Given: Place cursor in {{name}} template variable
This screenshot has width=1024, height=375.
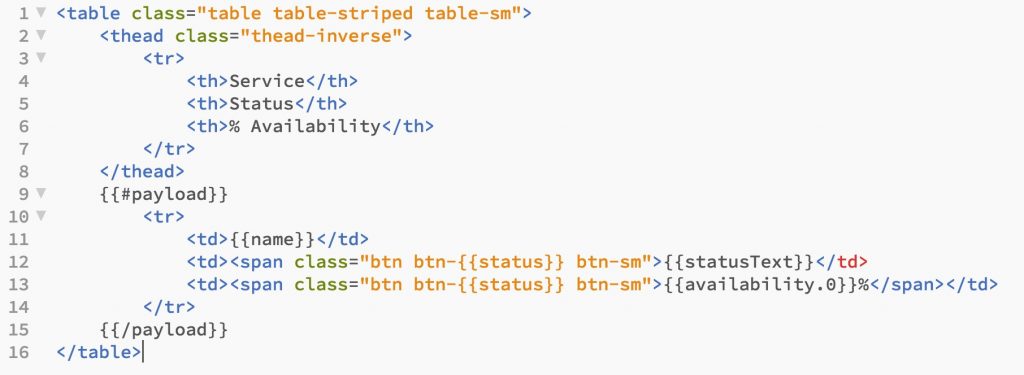Looking at the screenshot, I should 272,239.
